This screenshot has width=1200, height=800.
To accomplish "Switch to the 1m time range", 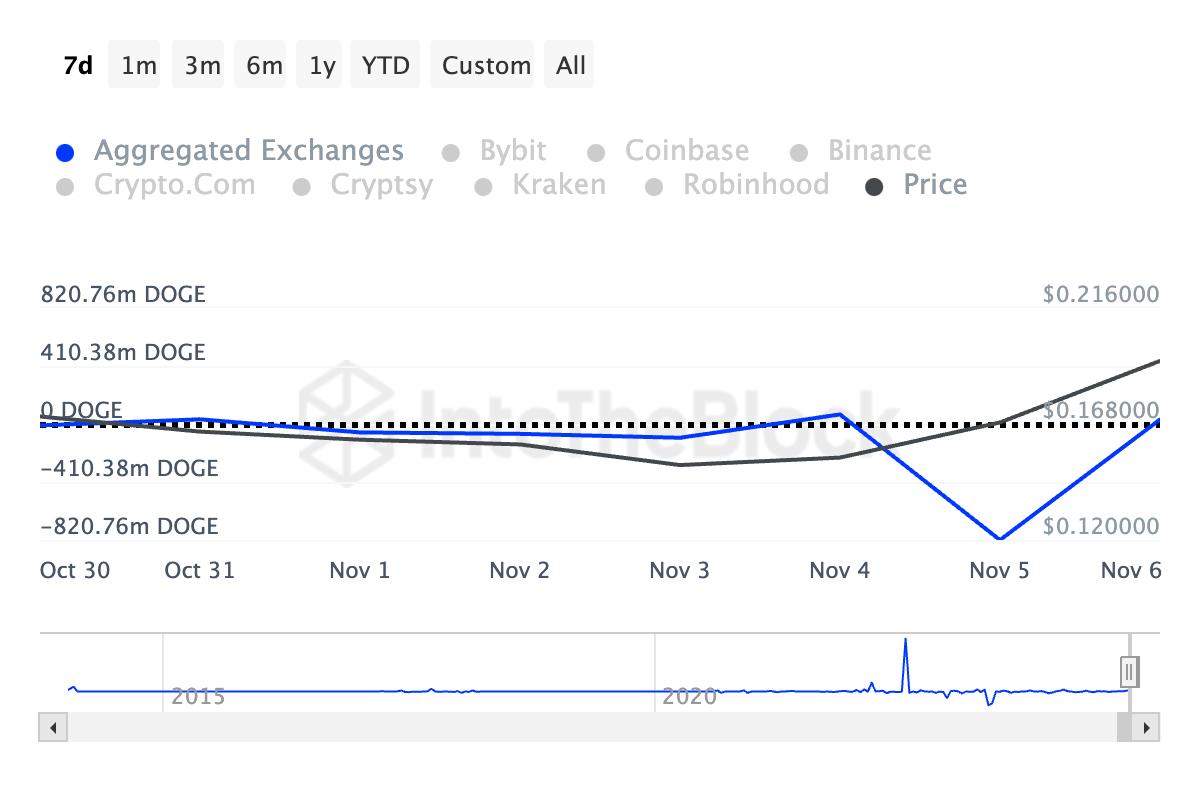I will pyautogui.click(x=139, y=66).
